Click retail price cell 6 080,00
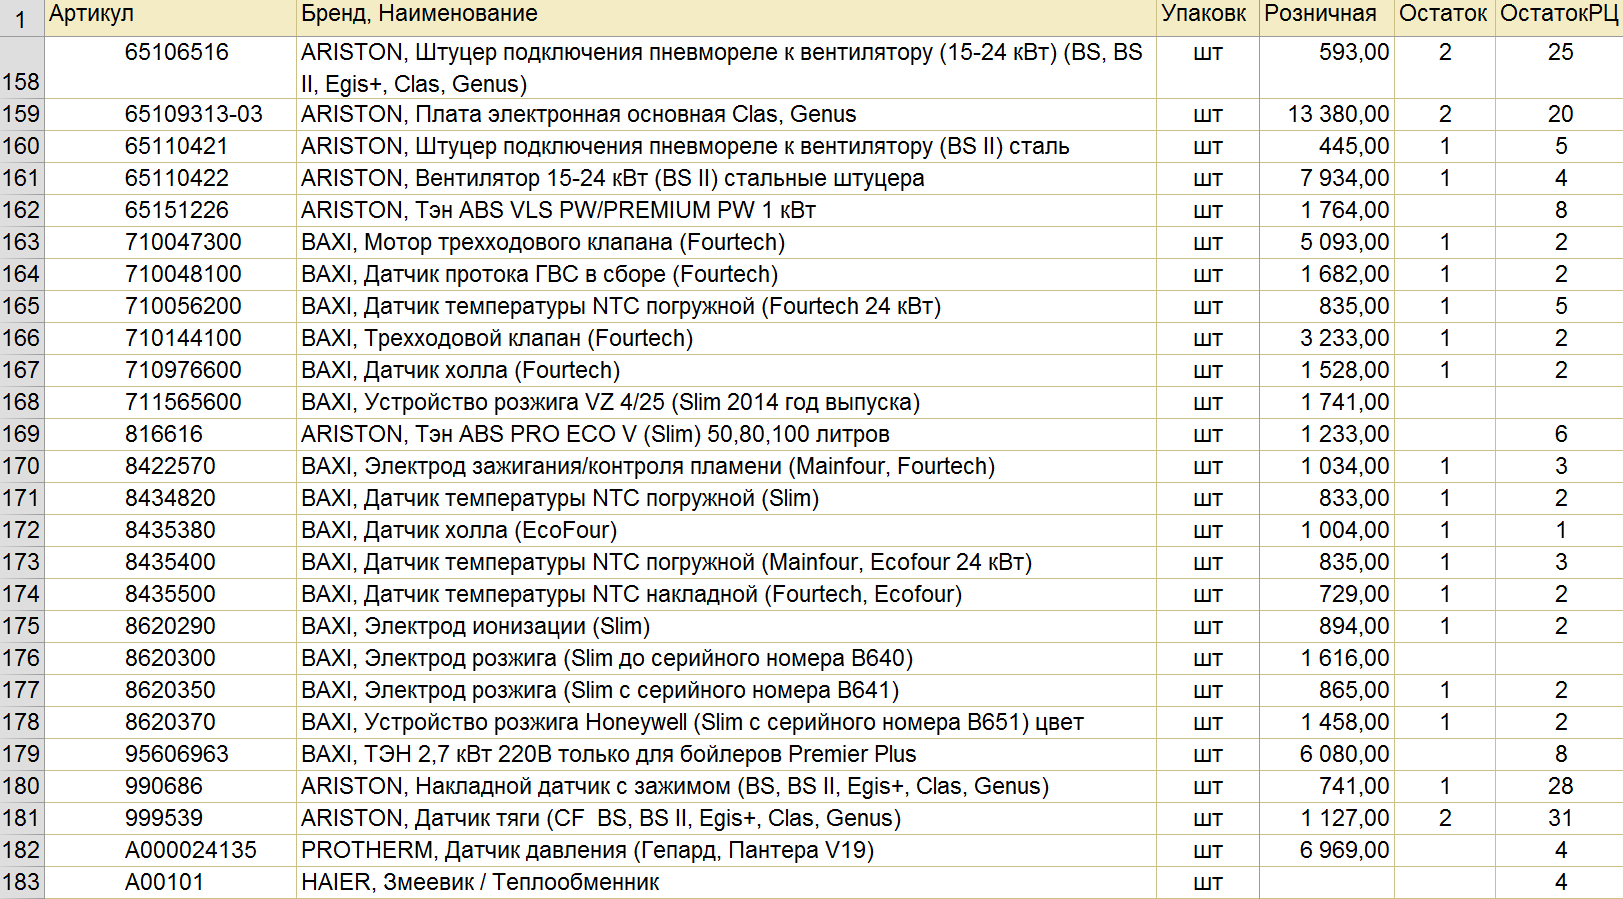Image resolution: width=1623 pixels, height=899 pixels. tap(1326, 754)
